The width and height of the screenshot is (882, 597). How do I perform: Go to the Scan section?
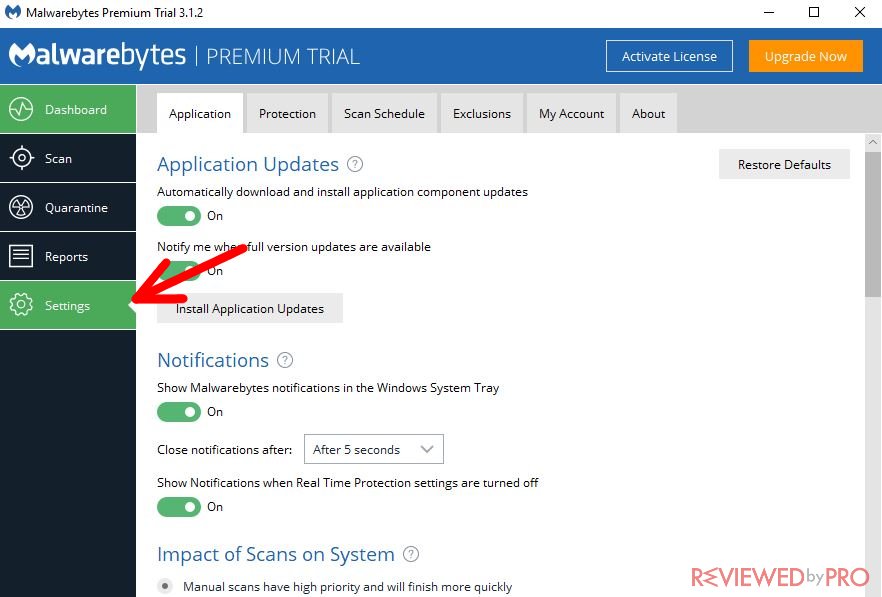[x=68, y=158]
